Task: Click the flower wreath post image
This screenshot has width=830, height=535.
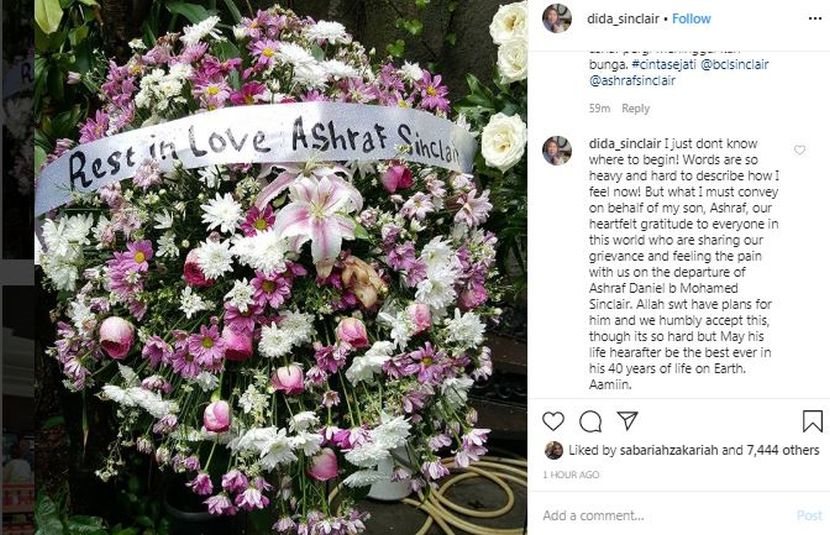Action: pos(281,268)
